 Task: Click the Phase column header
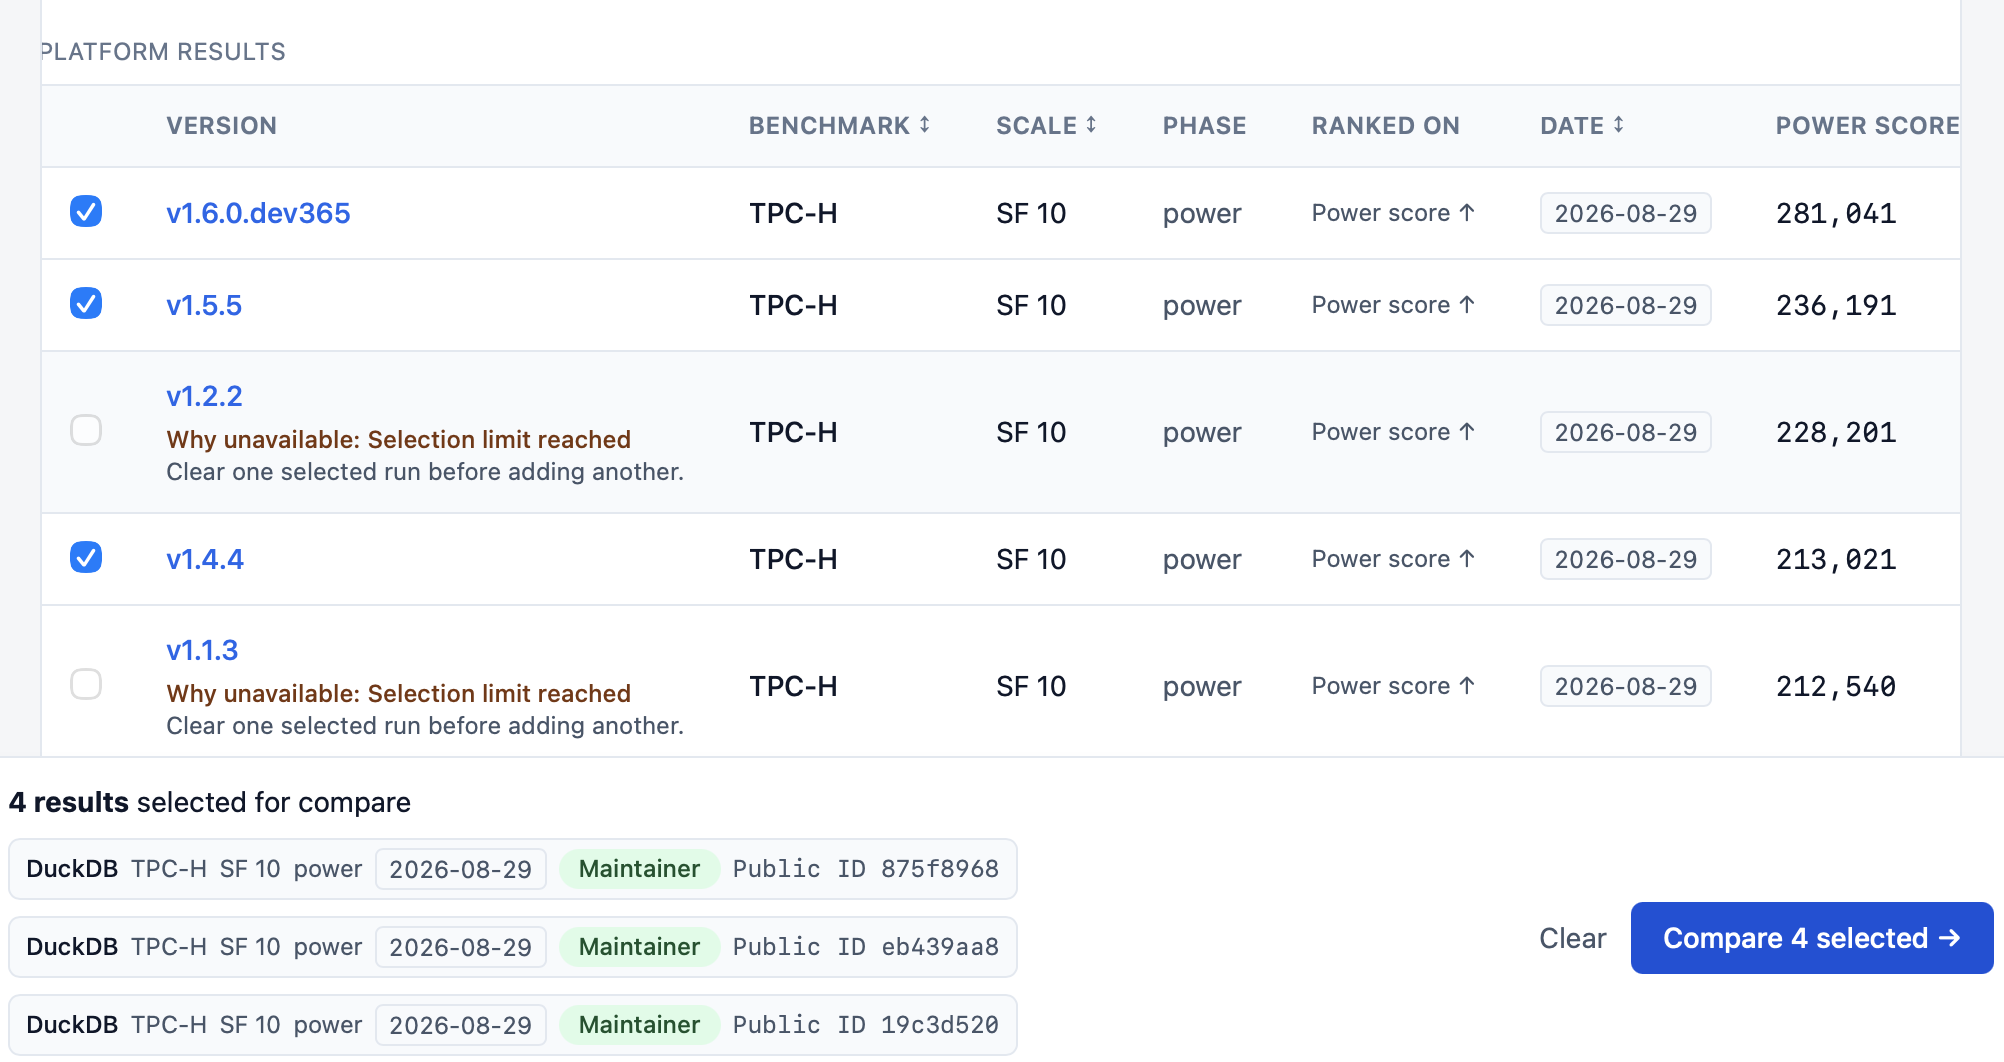pos(1205,126)
